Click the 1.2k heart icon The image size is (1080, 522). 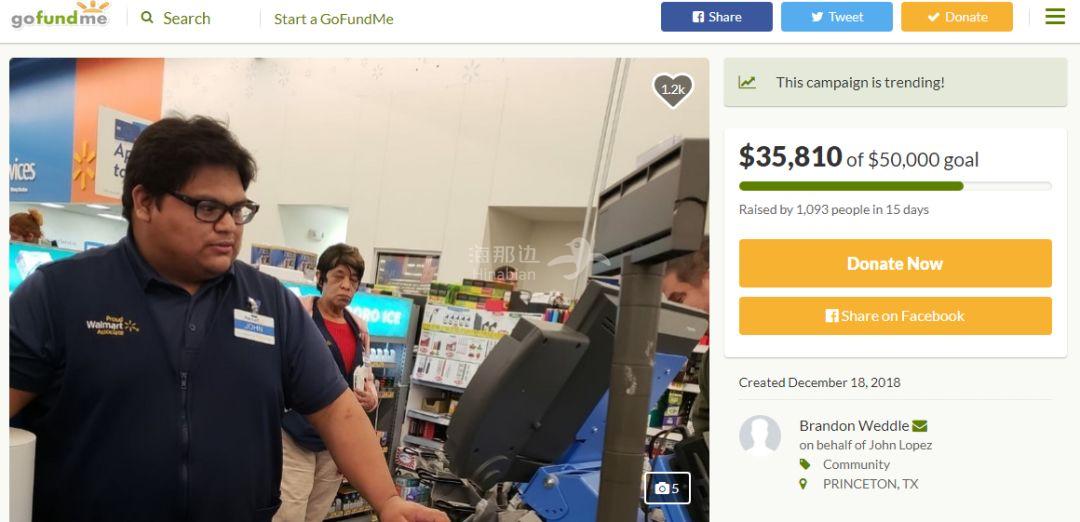pos(673,90)
